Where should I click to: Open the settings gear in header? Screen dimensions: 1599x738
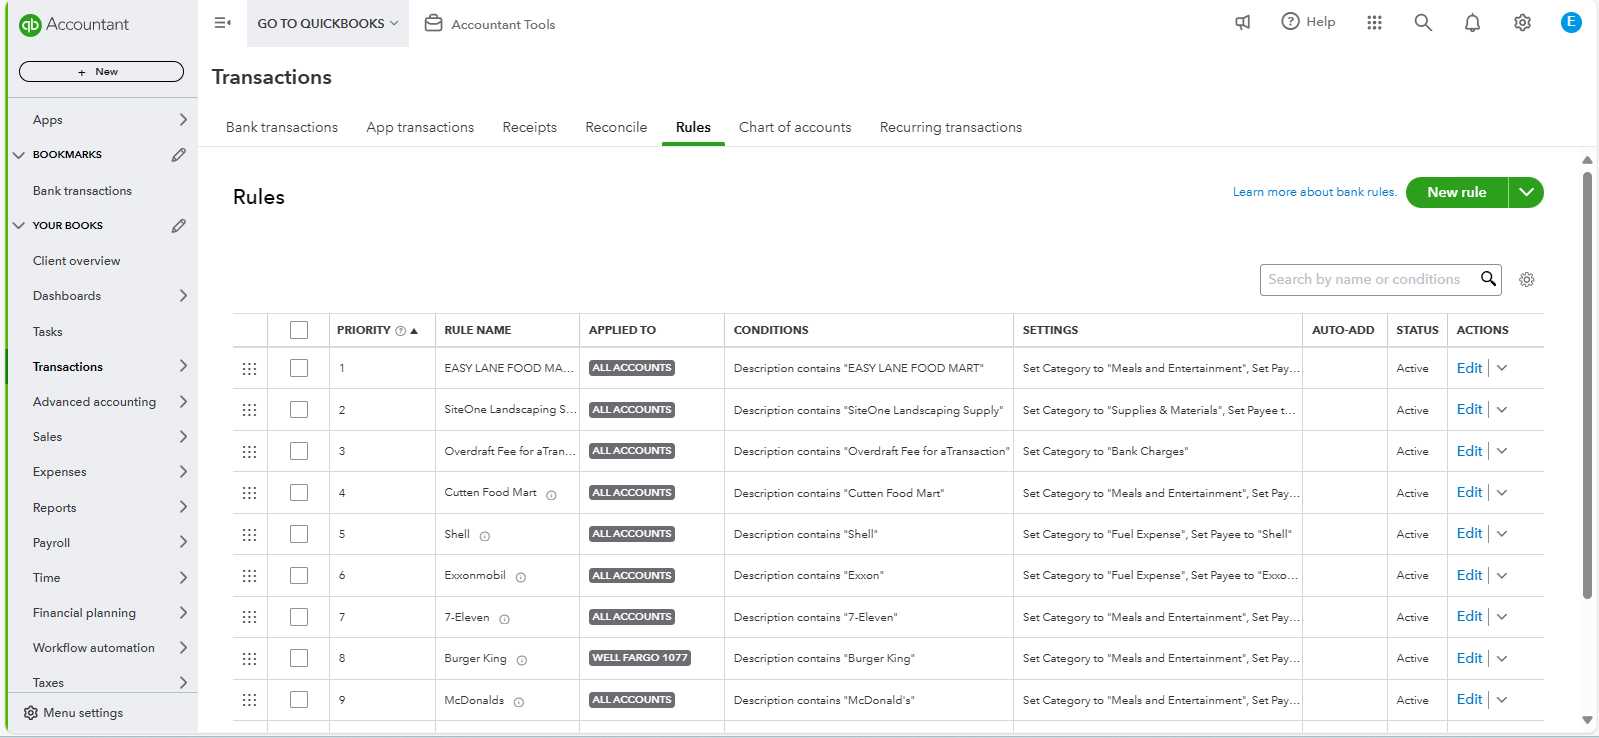1522,22
